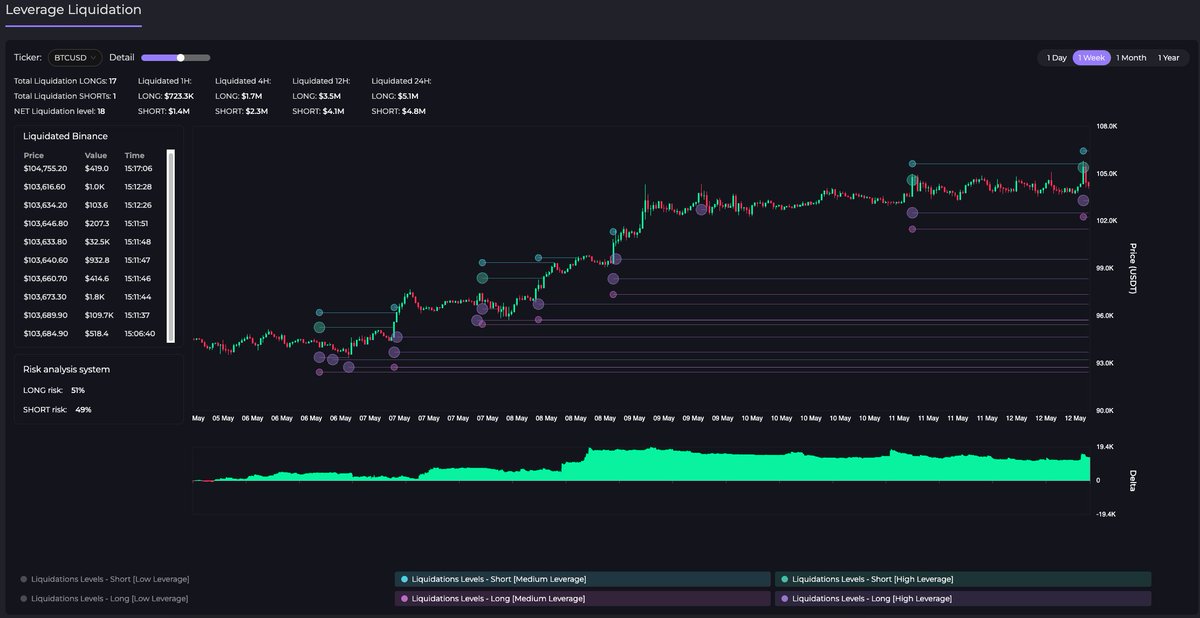This screenshot has height=618, width=1200.
Task: Hide Liquidations Levels Short High Leverage series
Action: coord(870,579)
